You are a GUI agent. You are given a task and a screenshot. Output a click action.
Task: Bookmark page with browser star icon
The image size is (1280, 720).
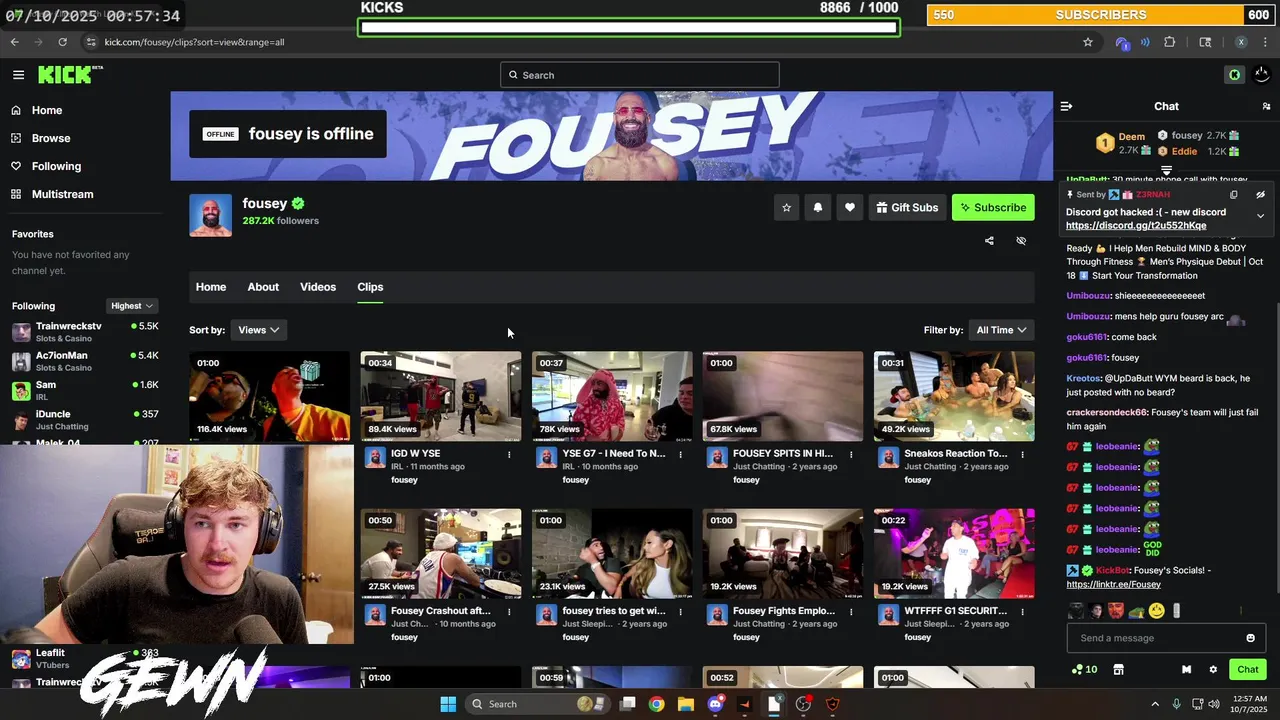[1088, 42]
